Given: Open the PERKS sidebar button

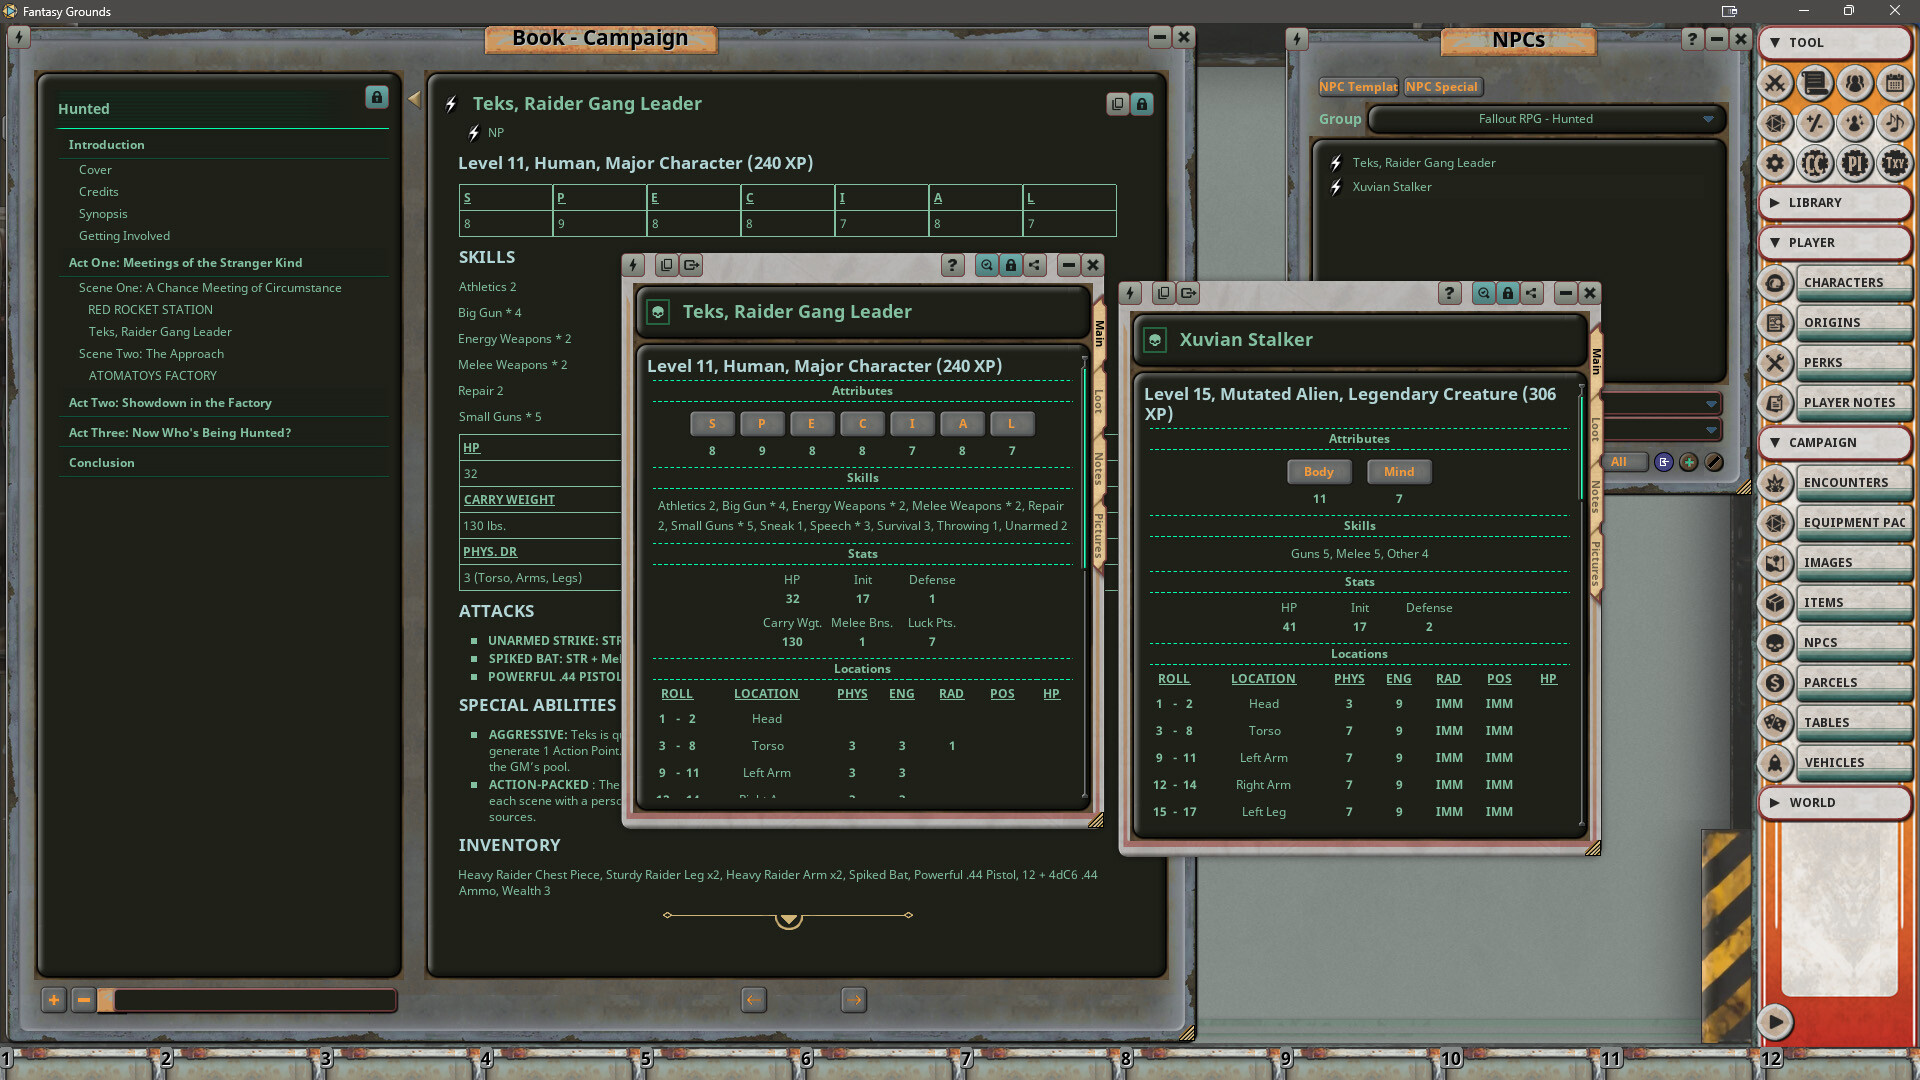Looking at the screenshot, I should [1853, 362].
